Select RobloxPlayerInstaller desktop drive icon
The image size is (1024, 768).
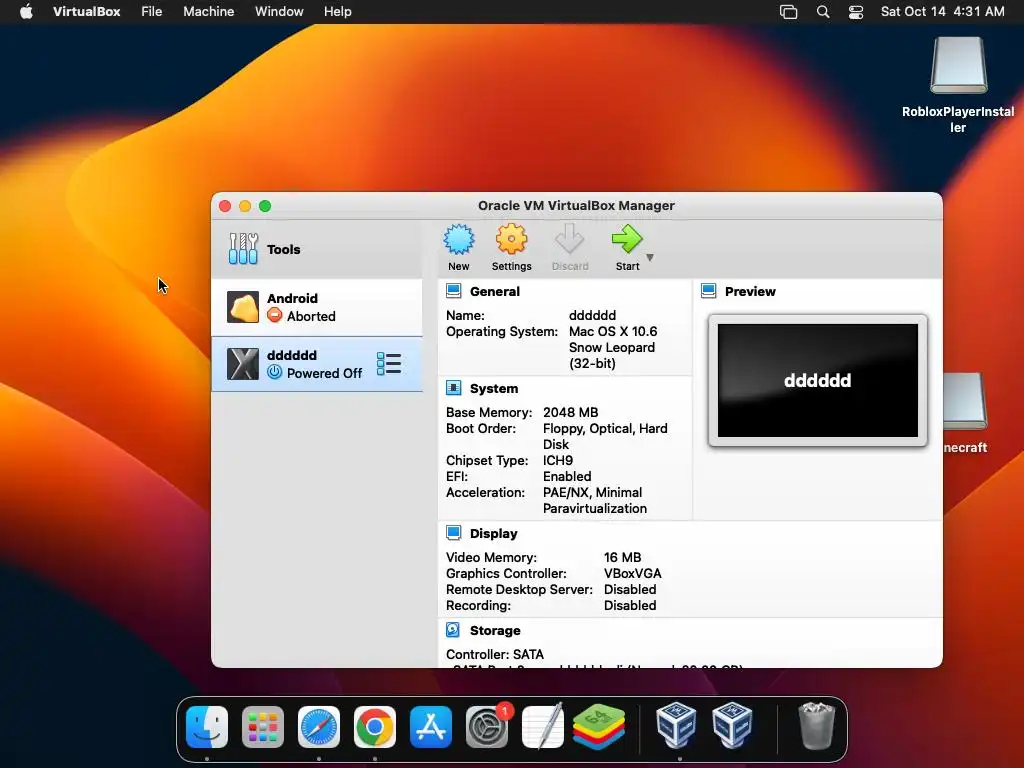(959, 65)
